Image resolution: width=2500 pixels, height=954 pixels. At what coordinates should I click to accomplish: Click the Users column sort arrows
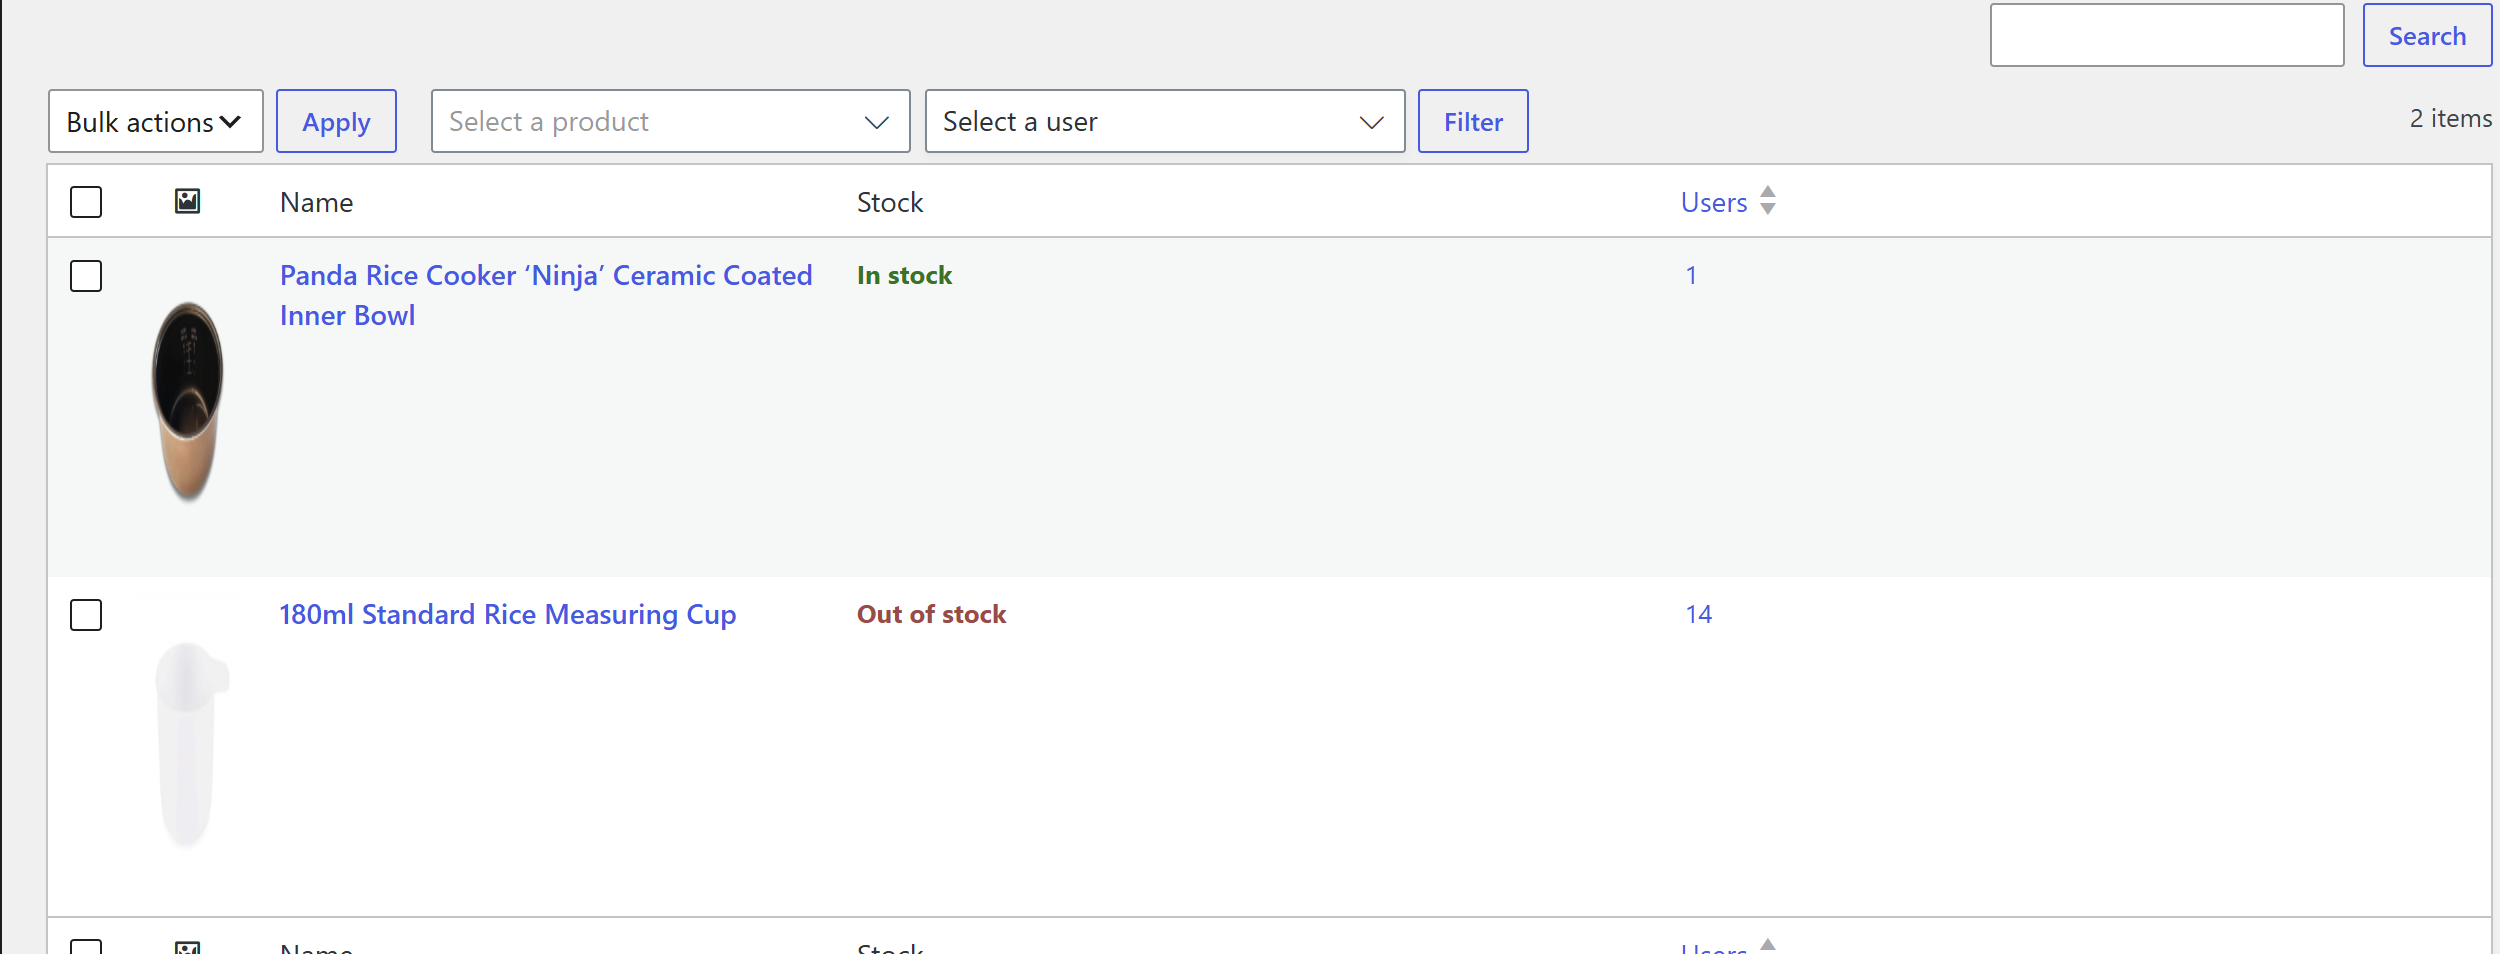coord(1768,200)
